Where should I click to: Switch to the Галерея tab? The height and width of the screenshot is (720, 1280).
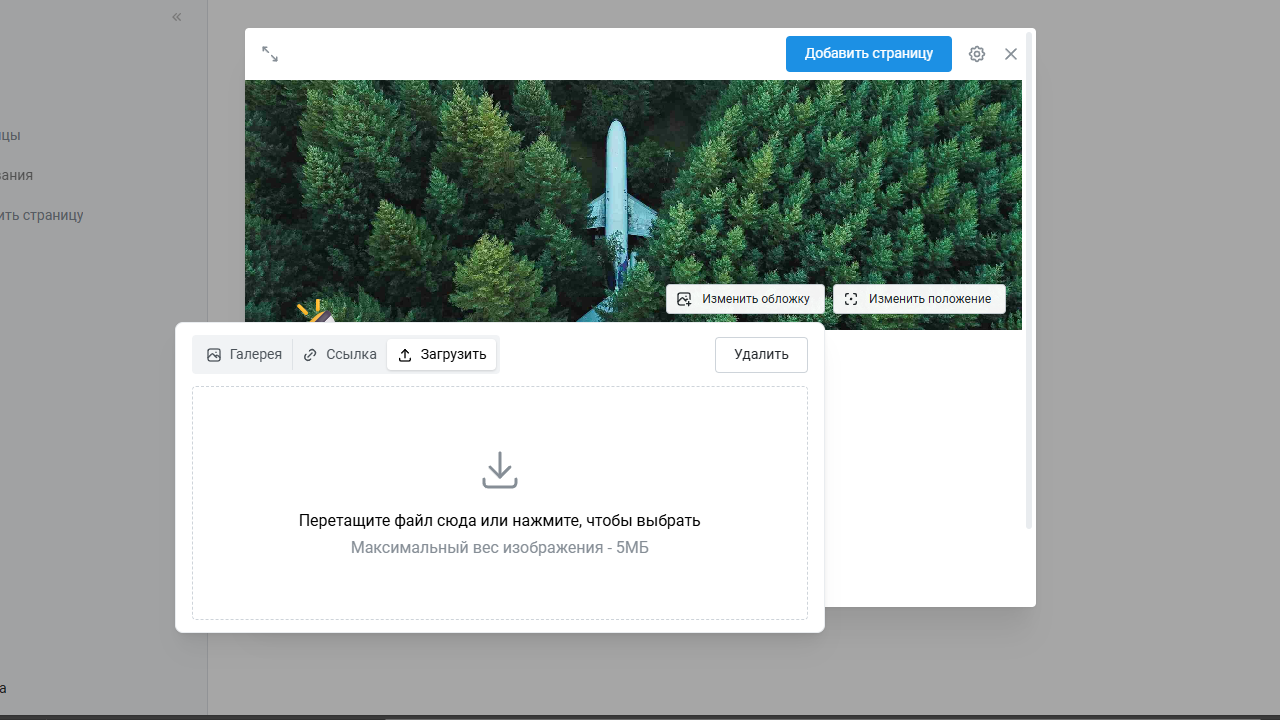(244, 355)
